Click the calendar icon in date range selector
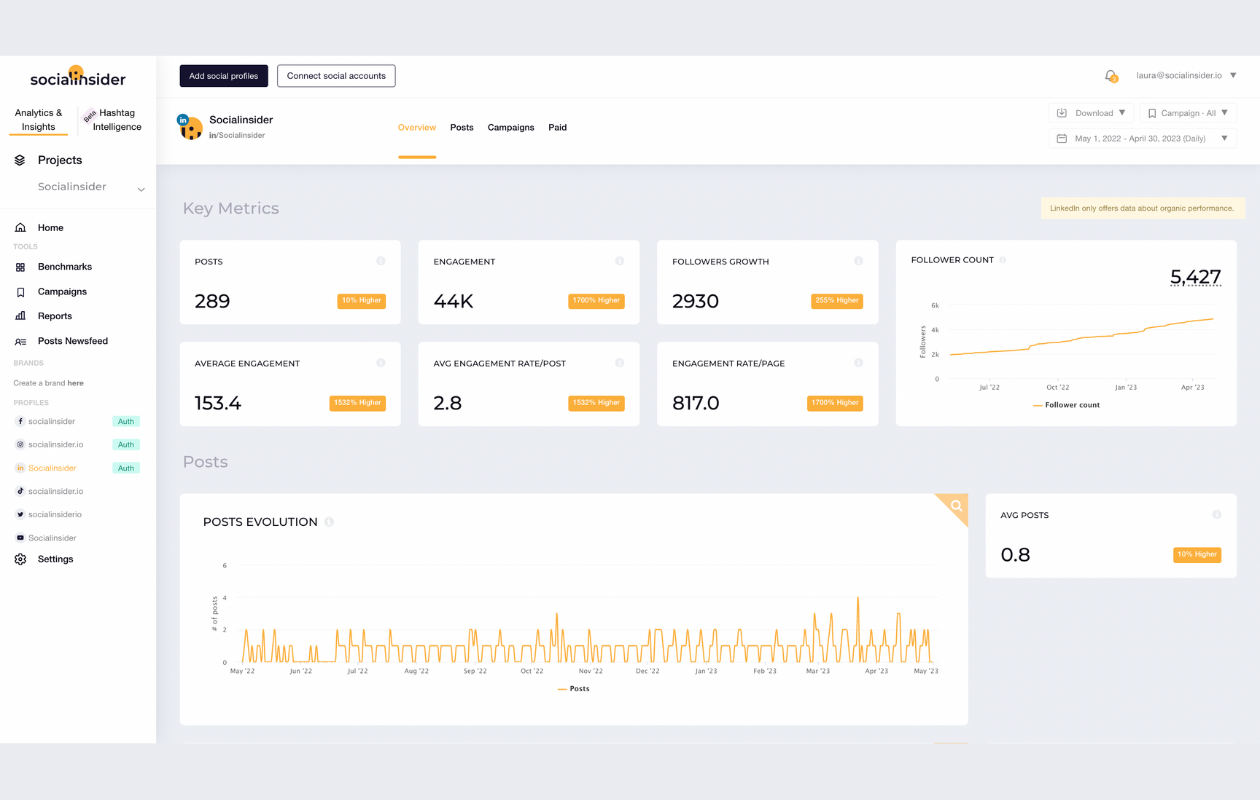 [1062, 139]
